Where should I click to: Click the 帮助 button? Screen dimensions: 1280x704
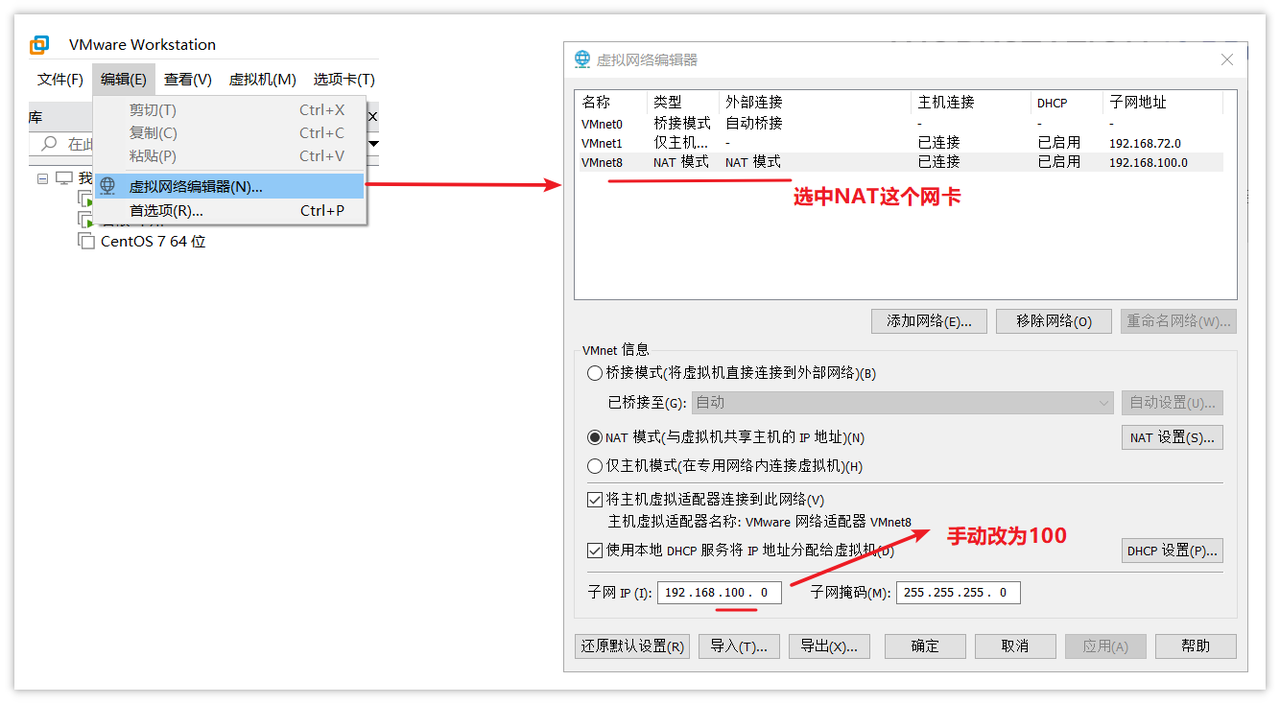[x=1196, y=646]
